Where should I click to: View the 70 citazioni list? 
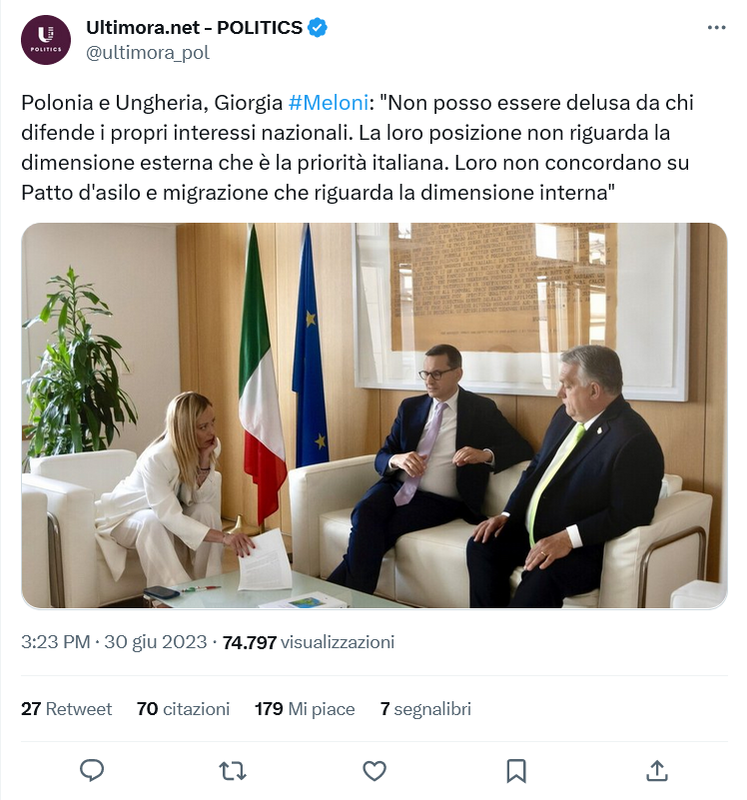[x=183, y=709]
